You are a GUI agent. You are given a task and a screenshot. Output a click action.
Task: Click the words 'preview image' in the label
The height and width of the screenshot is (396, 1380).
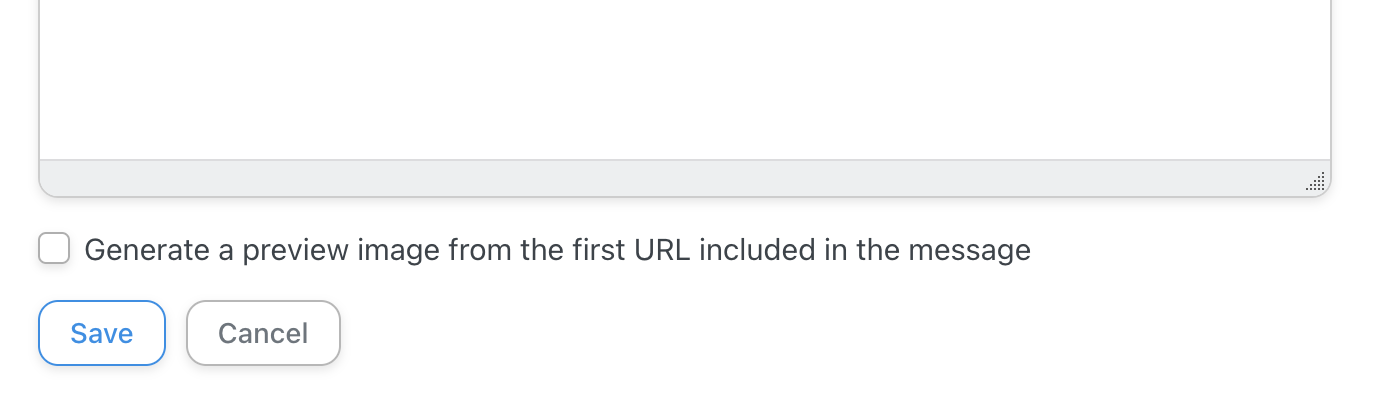click(x=341, y=250)
